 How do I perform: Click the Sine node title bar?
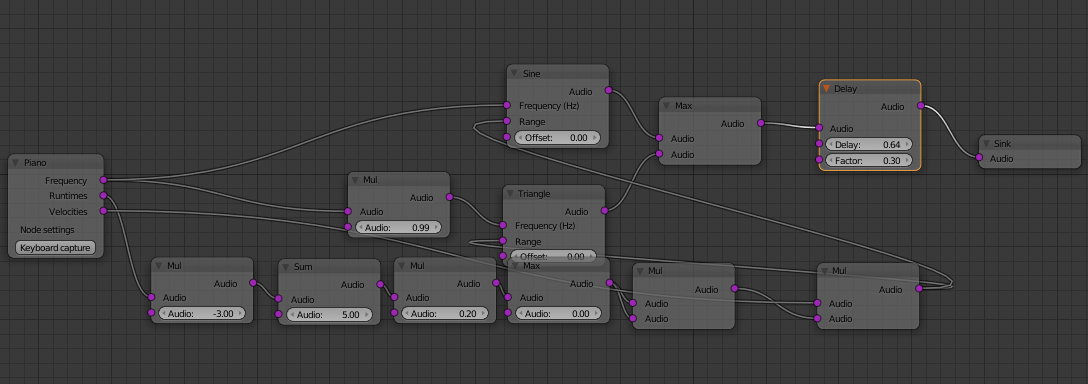(558, 74)
